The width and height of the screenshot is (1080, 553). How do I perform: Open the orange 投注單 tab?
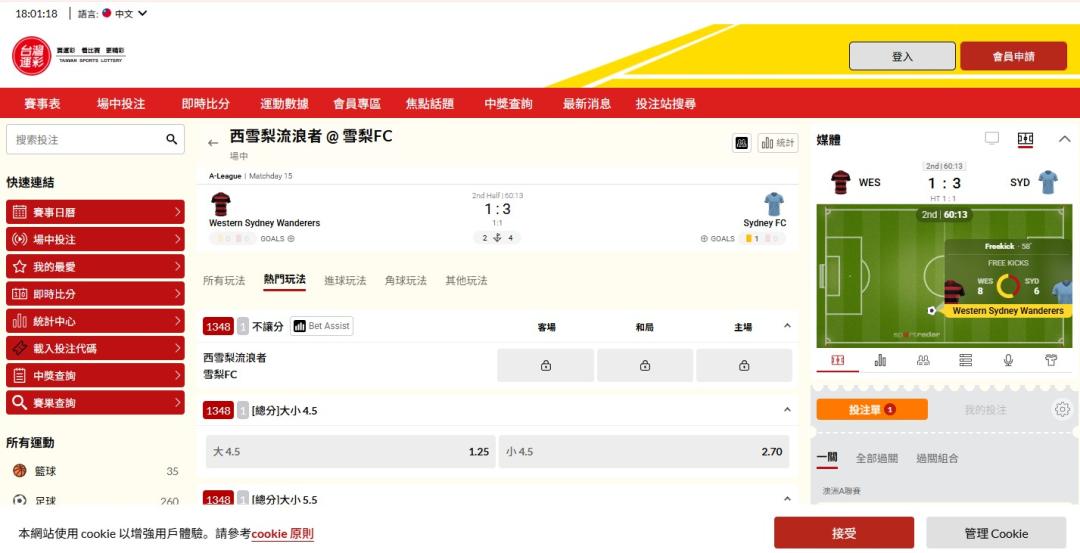[x=872, y=410]
